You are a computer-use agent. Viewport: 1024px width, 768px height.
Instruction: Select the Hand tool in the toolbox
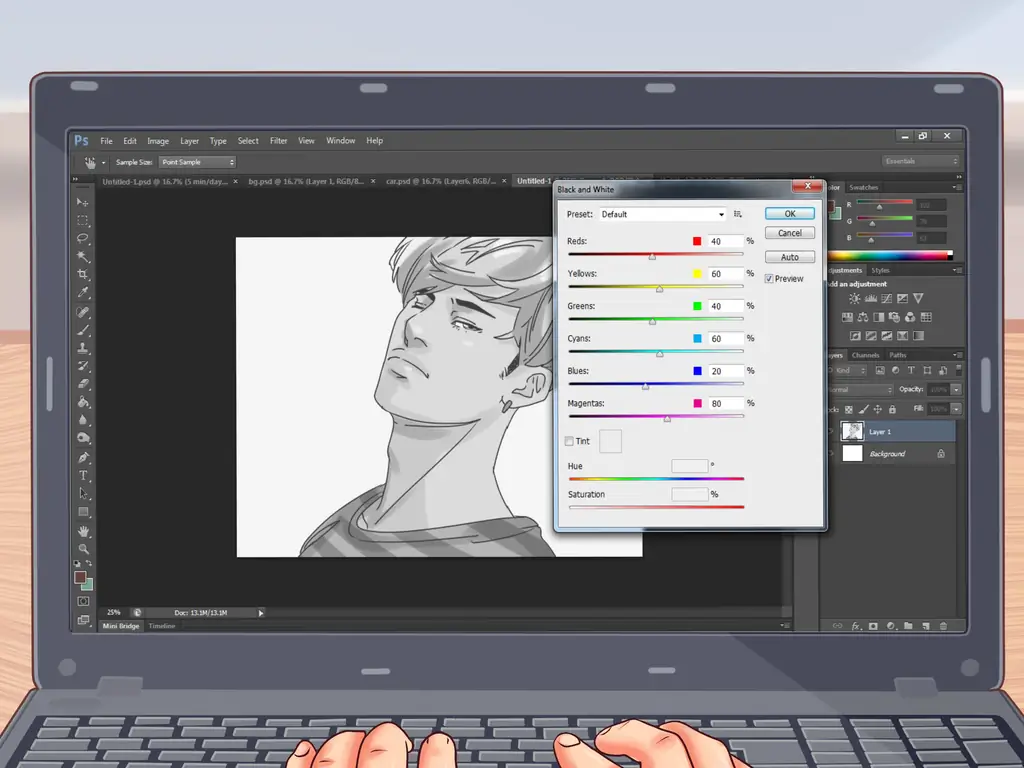click(x=83, y=531)
